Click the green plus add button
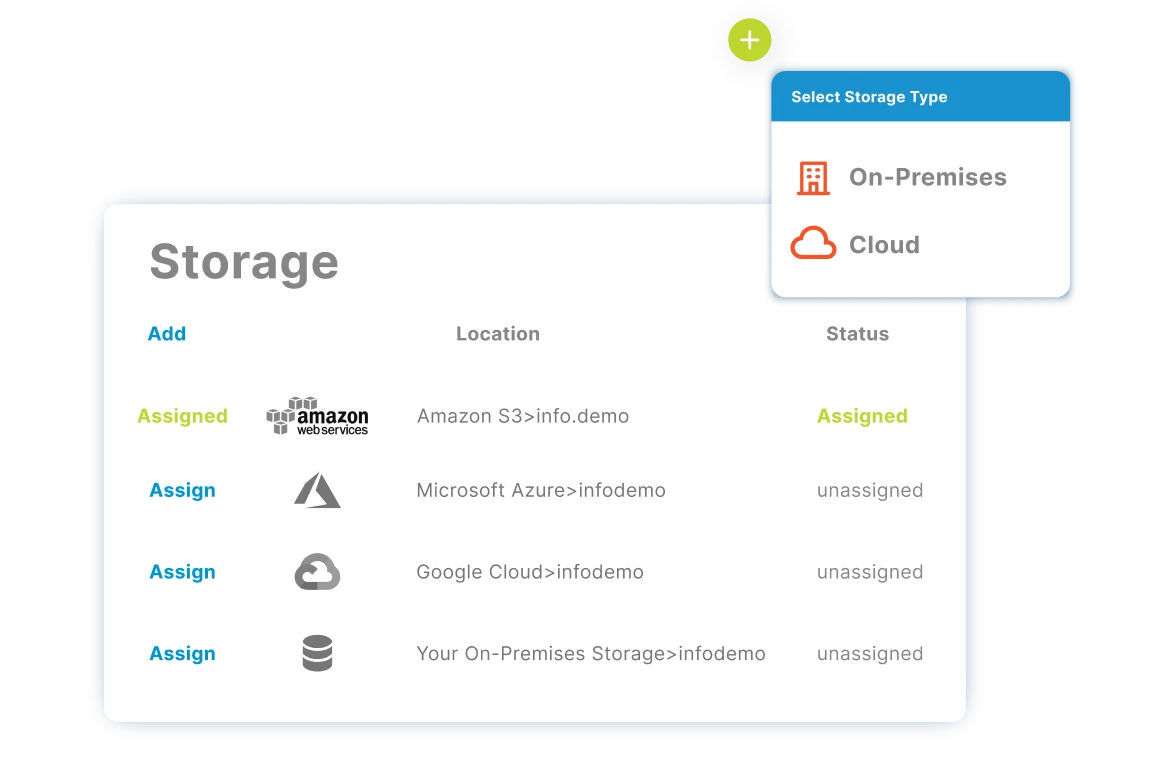Screen dimensions: 1152x768 749,41
